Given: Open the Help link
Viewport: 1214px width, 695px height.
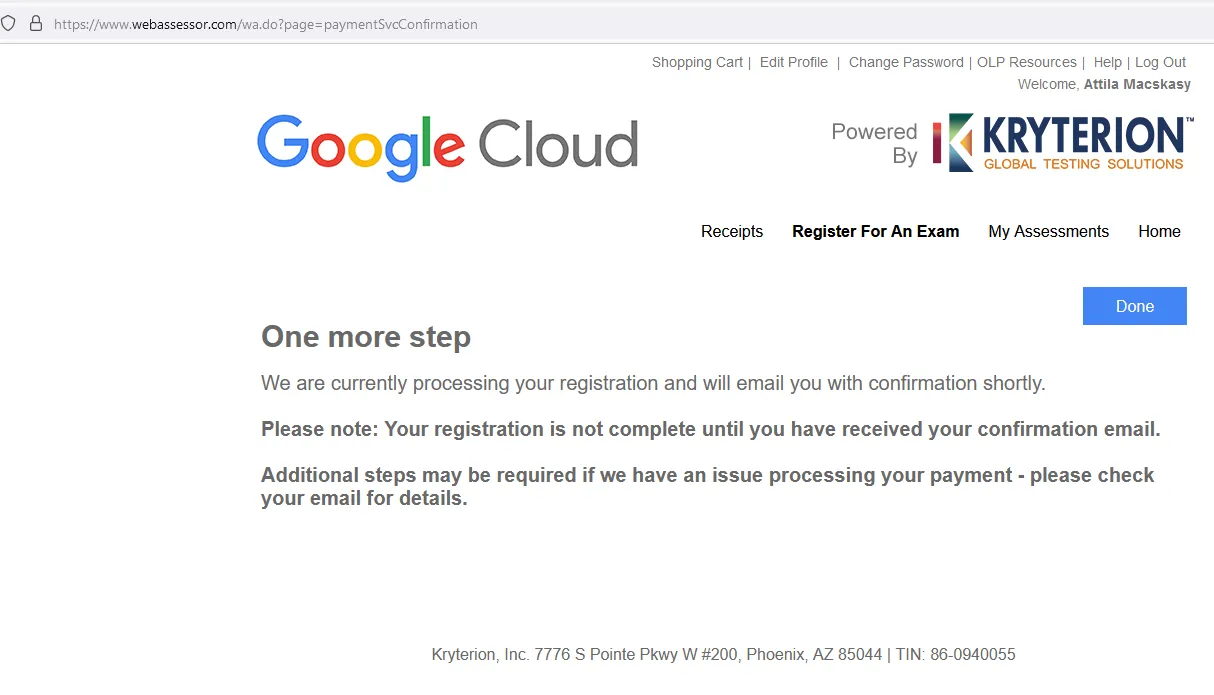Looking at the screenshot, I should tap(1108, 62).
